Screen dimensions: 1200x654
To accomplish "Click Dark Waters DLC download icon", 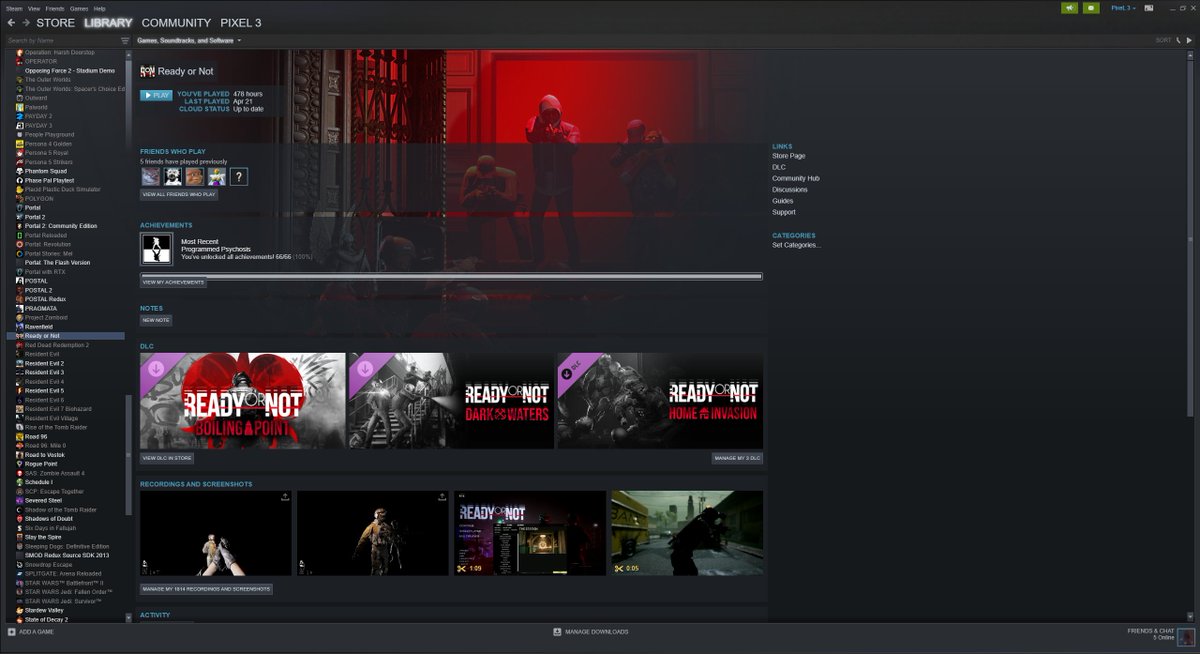I will pyautogui.click(x=365, y=369).
